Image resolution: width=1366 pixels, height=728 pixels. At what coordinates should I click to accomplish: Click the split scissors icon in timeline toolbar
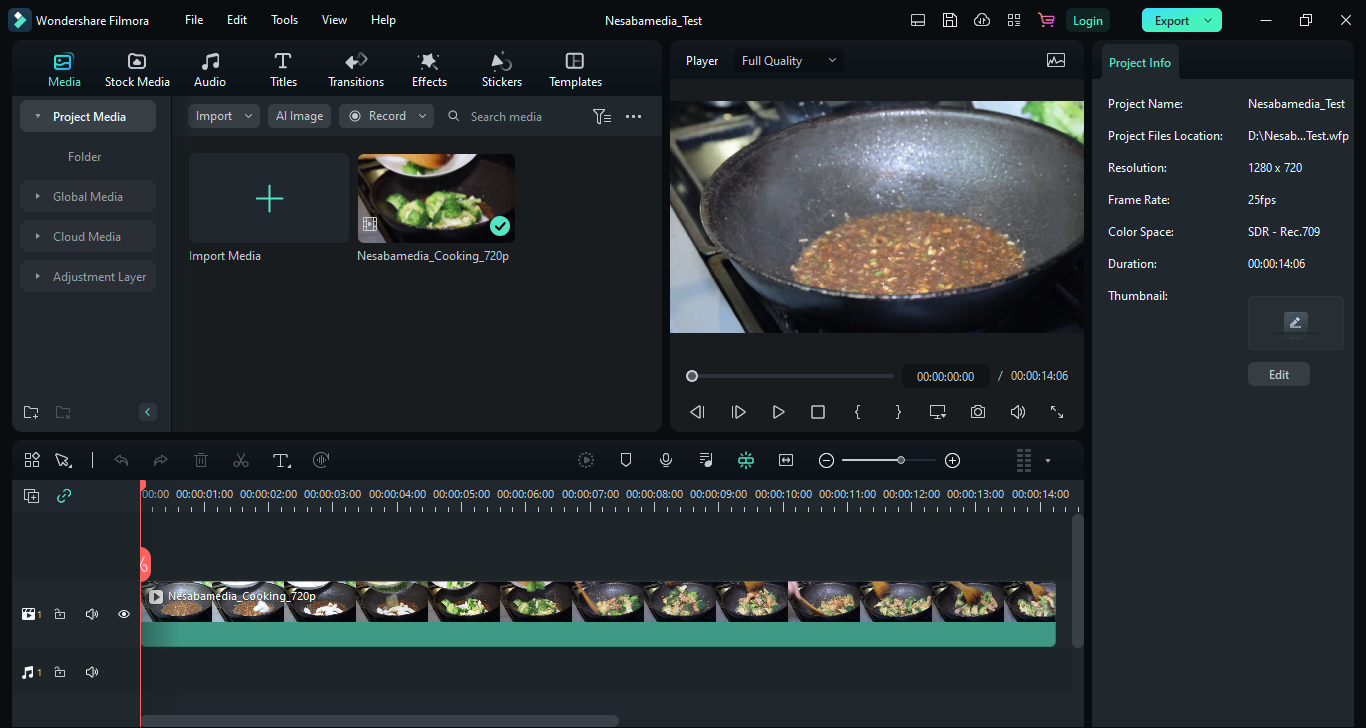[x=241, y=460]
